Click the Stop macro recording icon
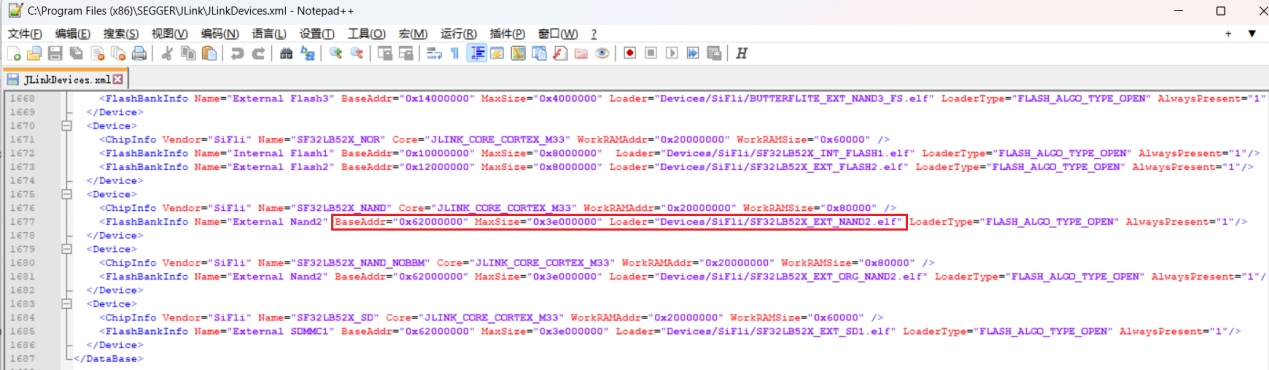Image resolution: width=1269 pixels, height=370 pixels. click(x=651, y=53)
